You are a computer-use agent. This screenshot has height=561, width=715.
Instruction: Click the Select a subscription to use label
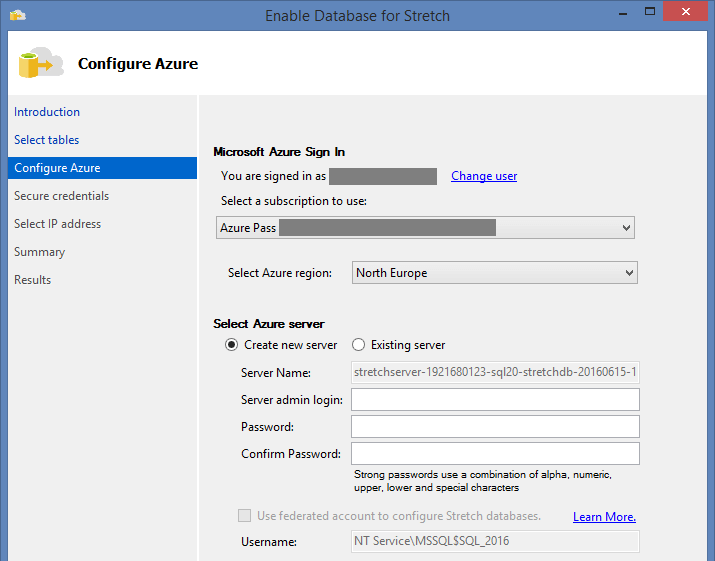click(x=294, y=201)
